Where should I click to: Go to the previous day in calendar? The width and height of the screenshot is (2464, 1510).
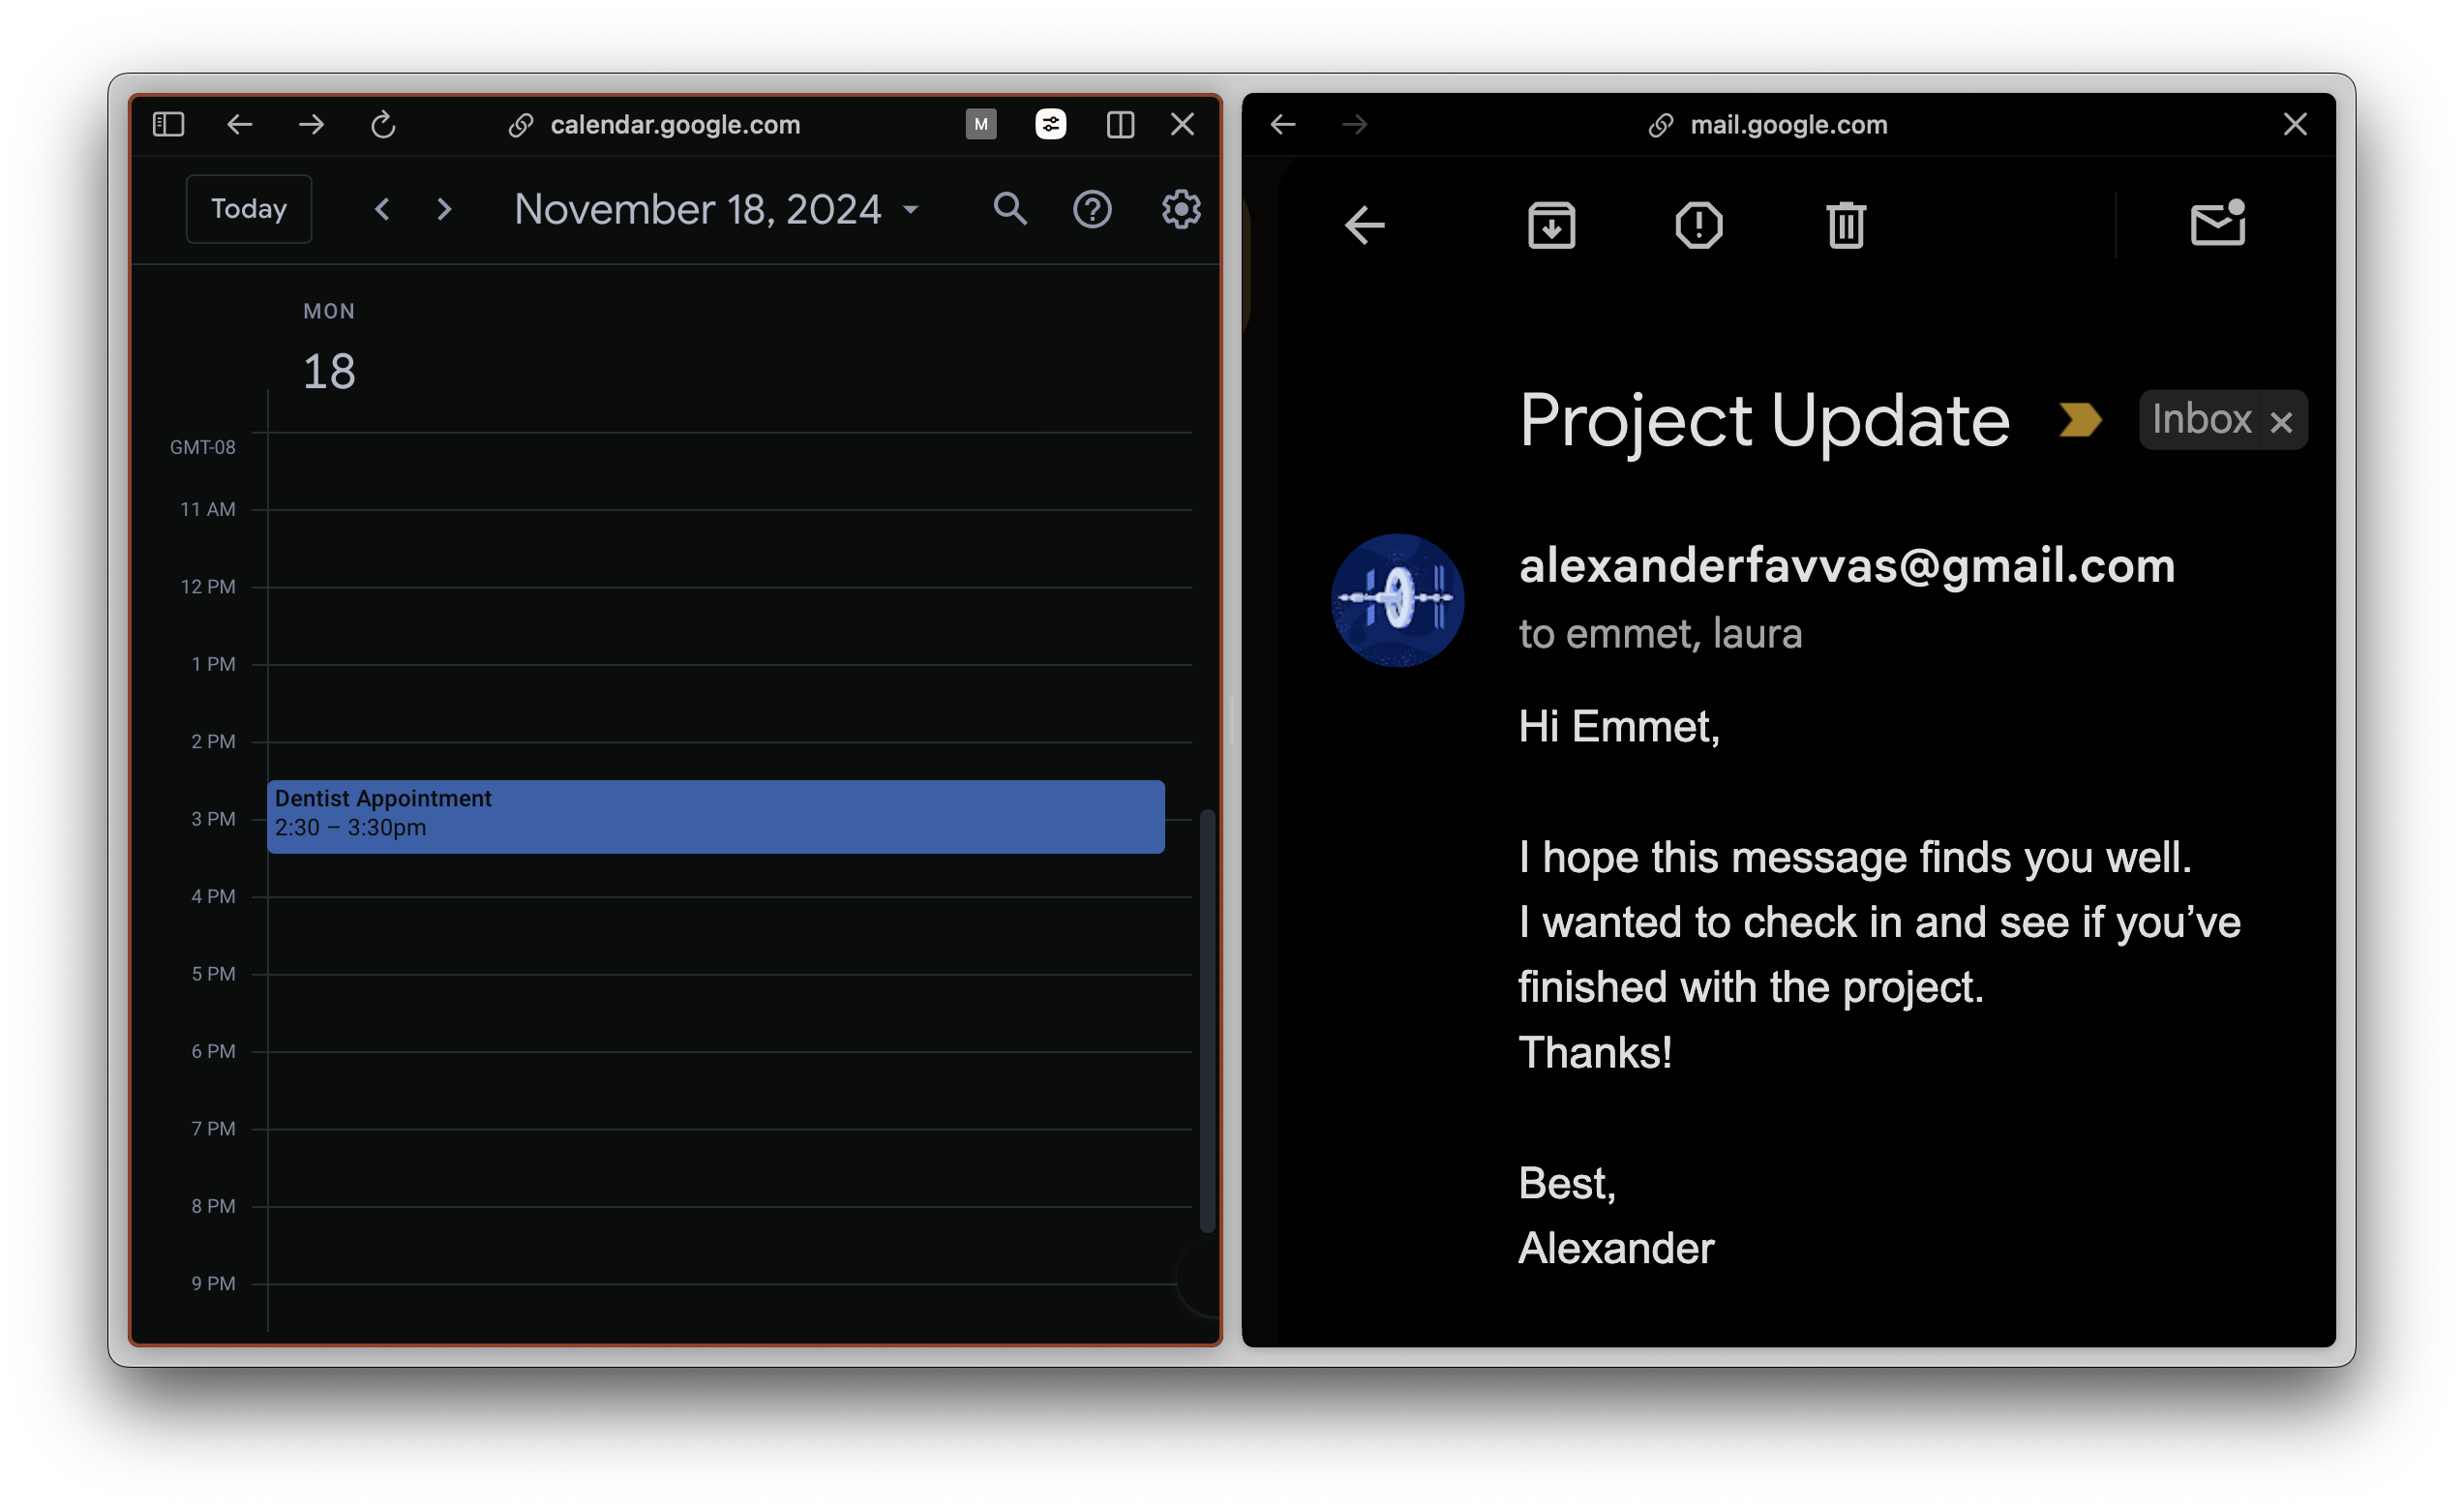click(382, 209)
